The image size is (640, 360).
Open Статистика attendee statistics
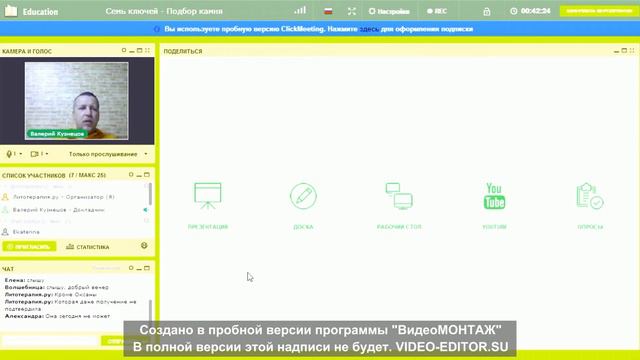[88, 247]
